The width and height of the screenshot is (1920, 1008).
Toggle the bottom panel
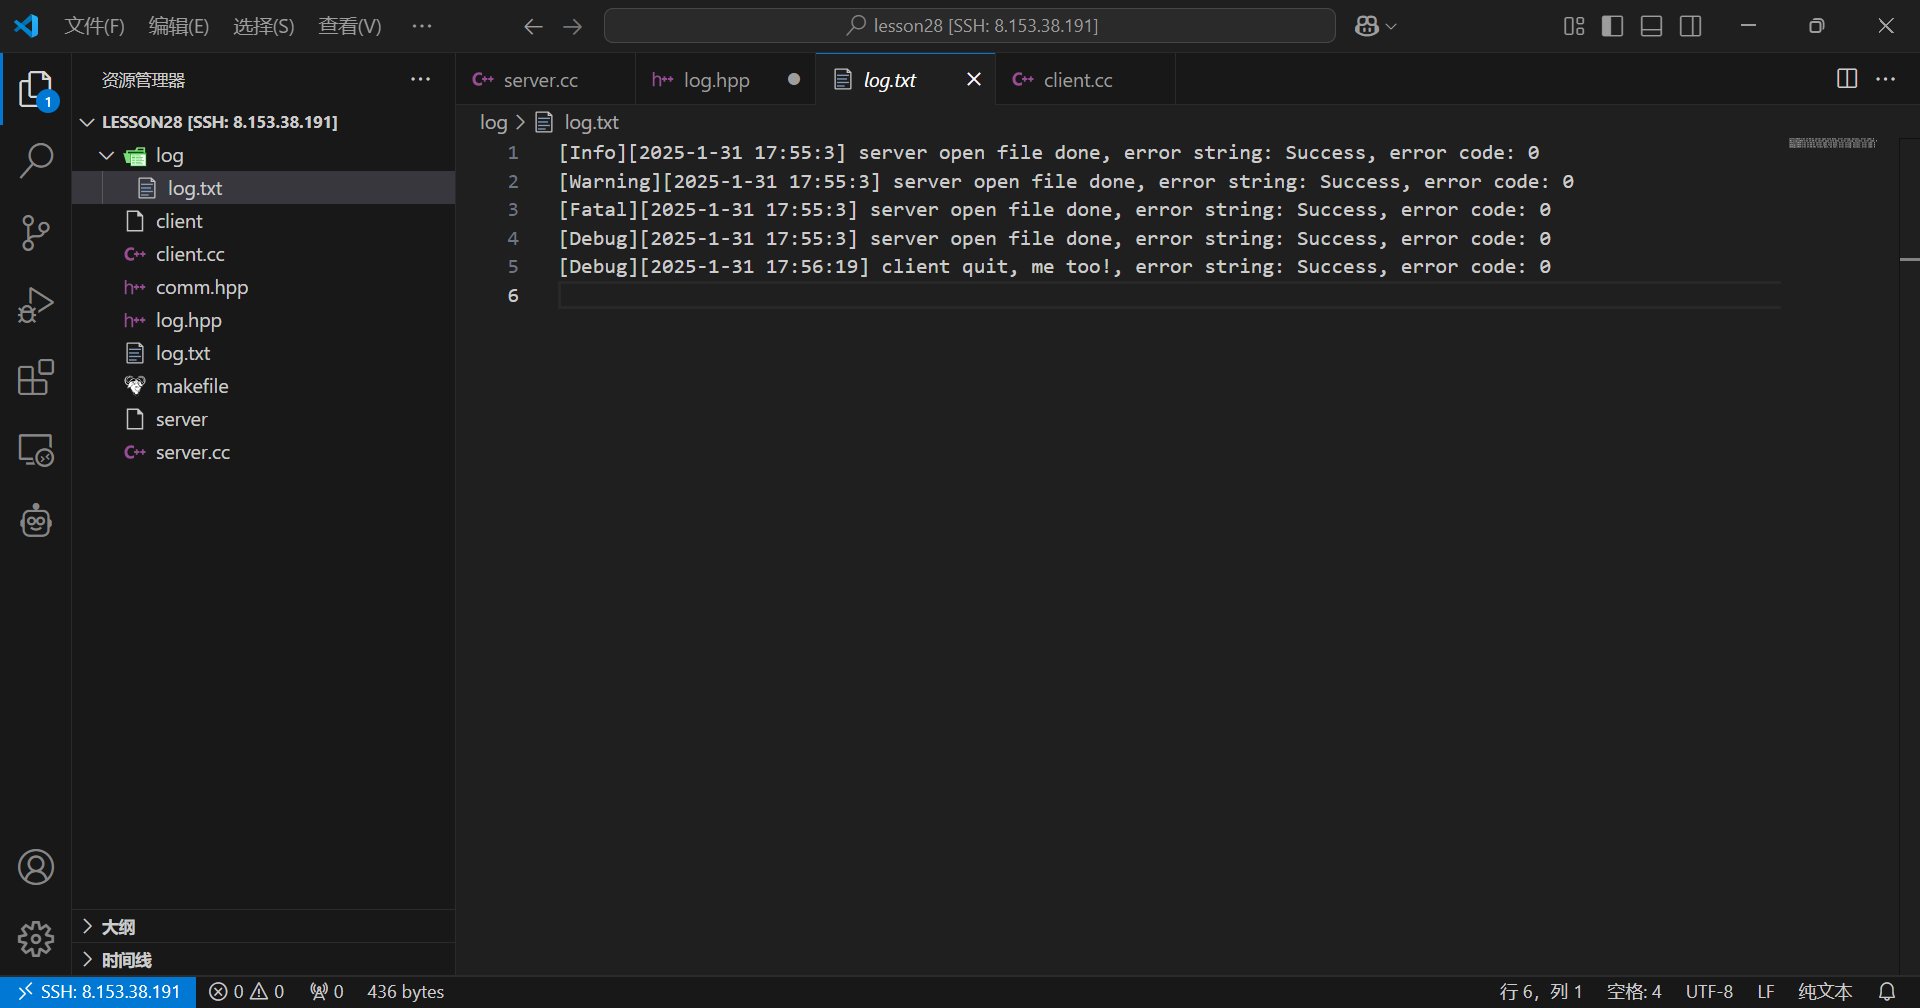(1652, 26)
